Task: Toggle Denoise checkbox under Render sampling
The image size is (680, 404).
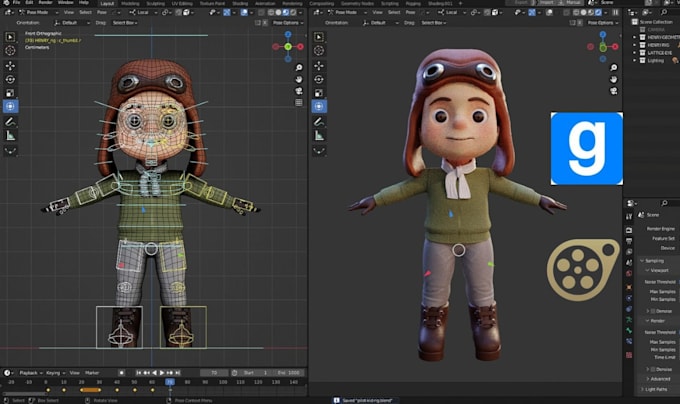Action: (x=653, y=369)
